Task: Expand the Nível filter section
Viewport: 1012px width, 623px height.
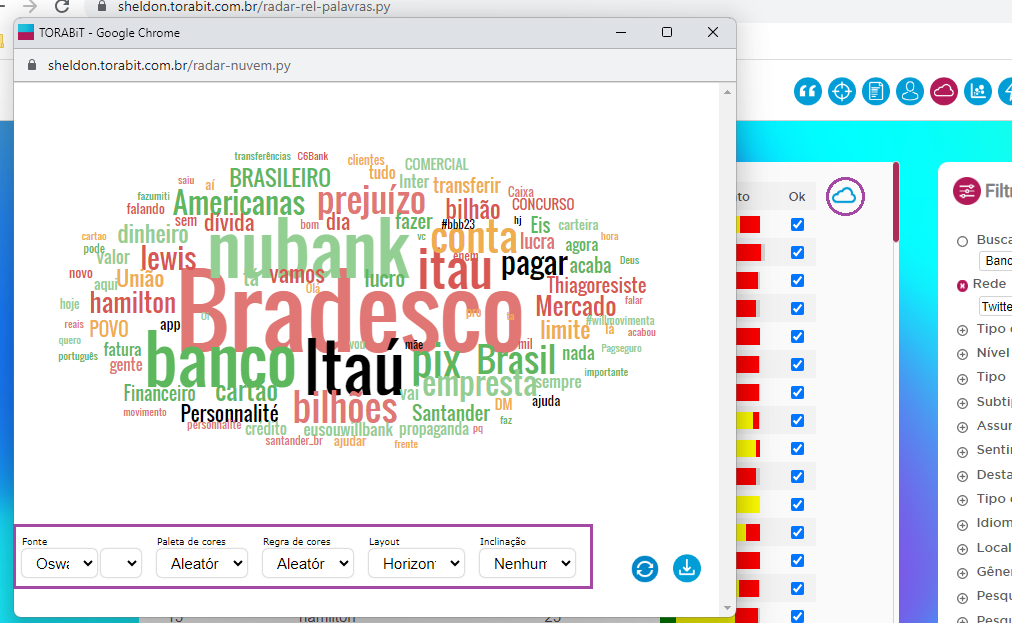Action: click(962, 354)
